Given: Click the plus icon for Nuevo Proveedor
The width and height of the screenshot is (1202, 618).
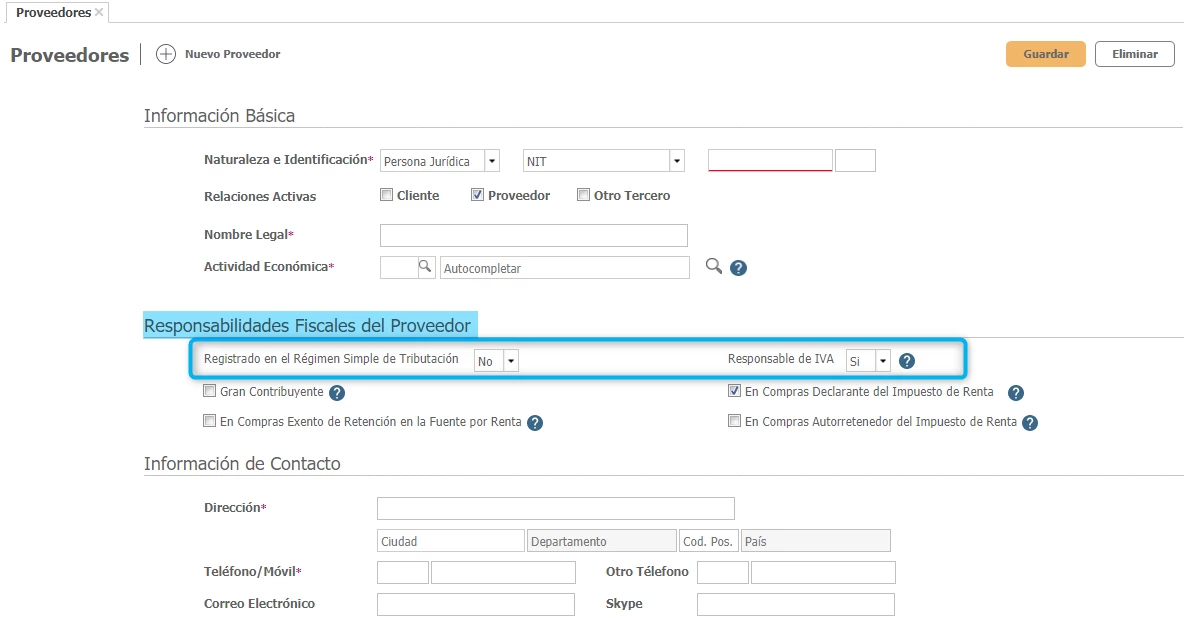Looking at the screenshot, I should click(x=166, y=54).
